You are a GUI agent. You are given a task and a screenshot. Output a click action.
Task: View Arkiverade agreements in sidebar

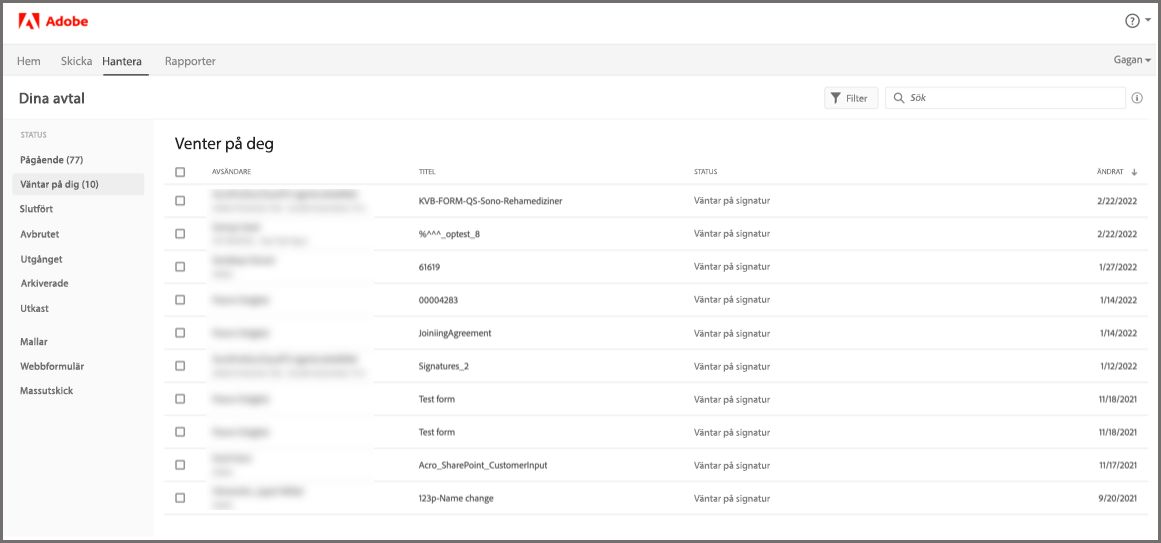point(44,284)
